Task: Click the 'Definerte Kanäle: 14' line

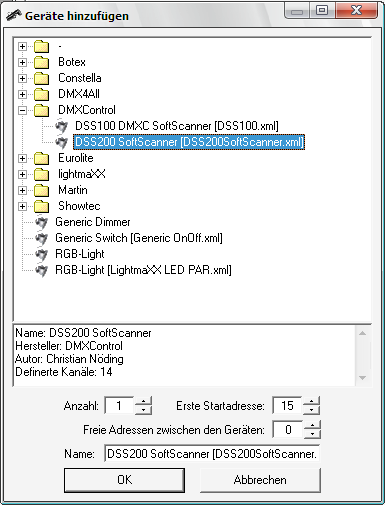Action: tap(64, 372)
